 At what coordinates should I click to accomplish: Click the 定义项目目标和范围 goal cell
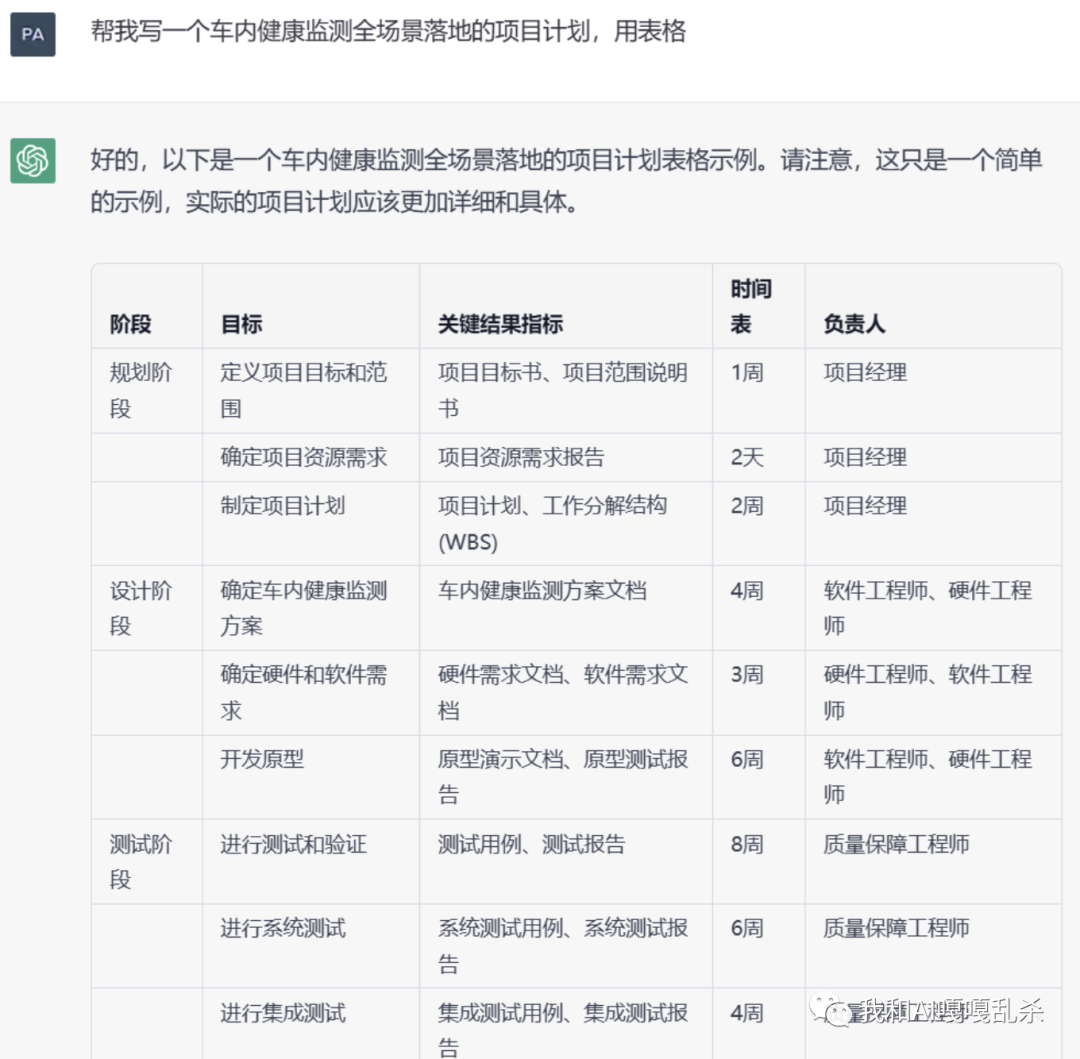[303, 390]
